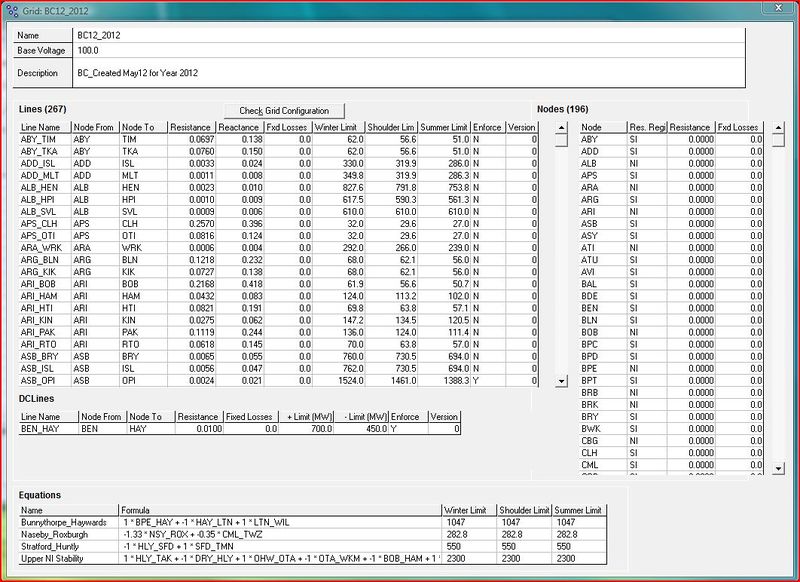Click the Grid window icon in title bar
This screenshot has height=582, width=800.
[12, 10]
